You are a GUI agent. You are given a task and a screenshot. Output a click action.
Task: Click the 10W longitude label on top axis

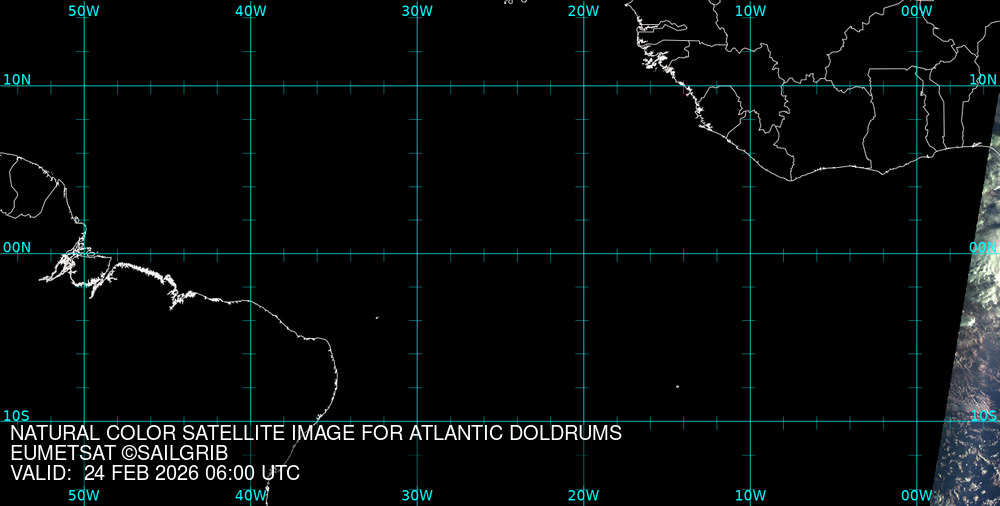pyautogui.click(x=750, y=11)
